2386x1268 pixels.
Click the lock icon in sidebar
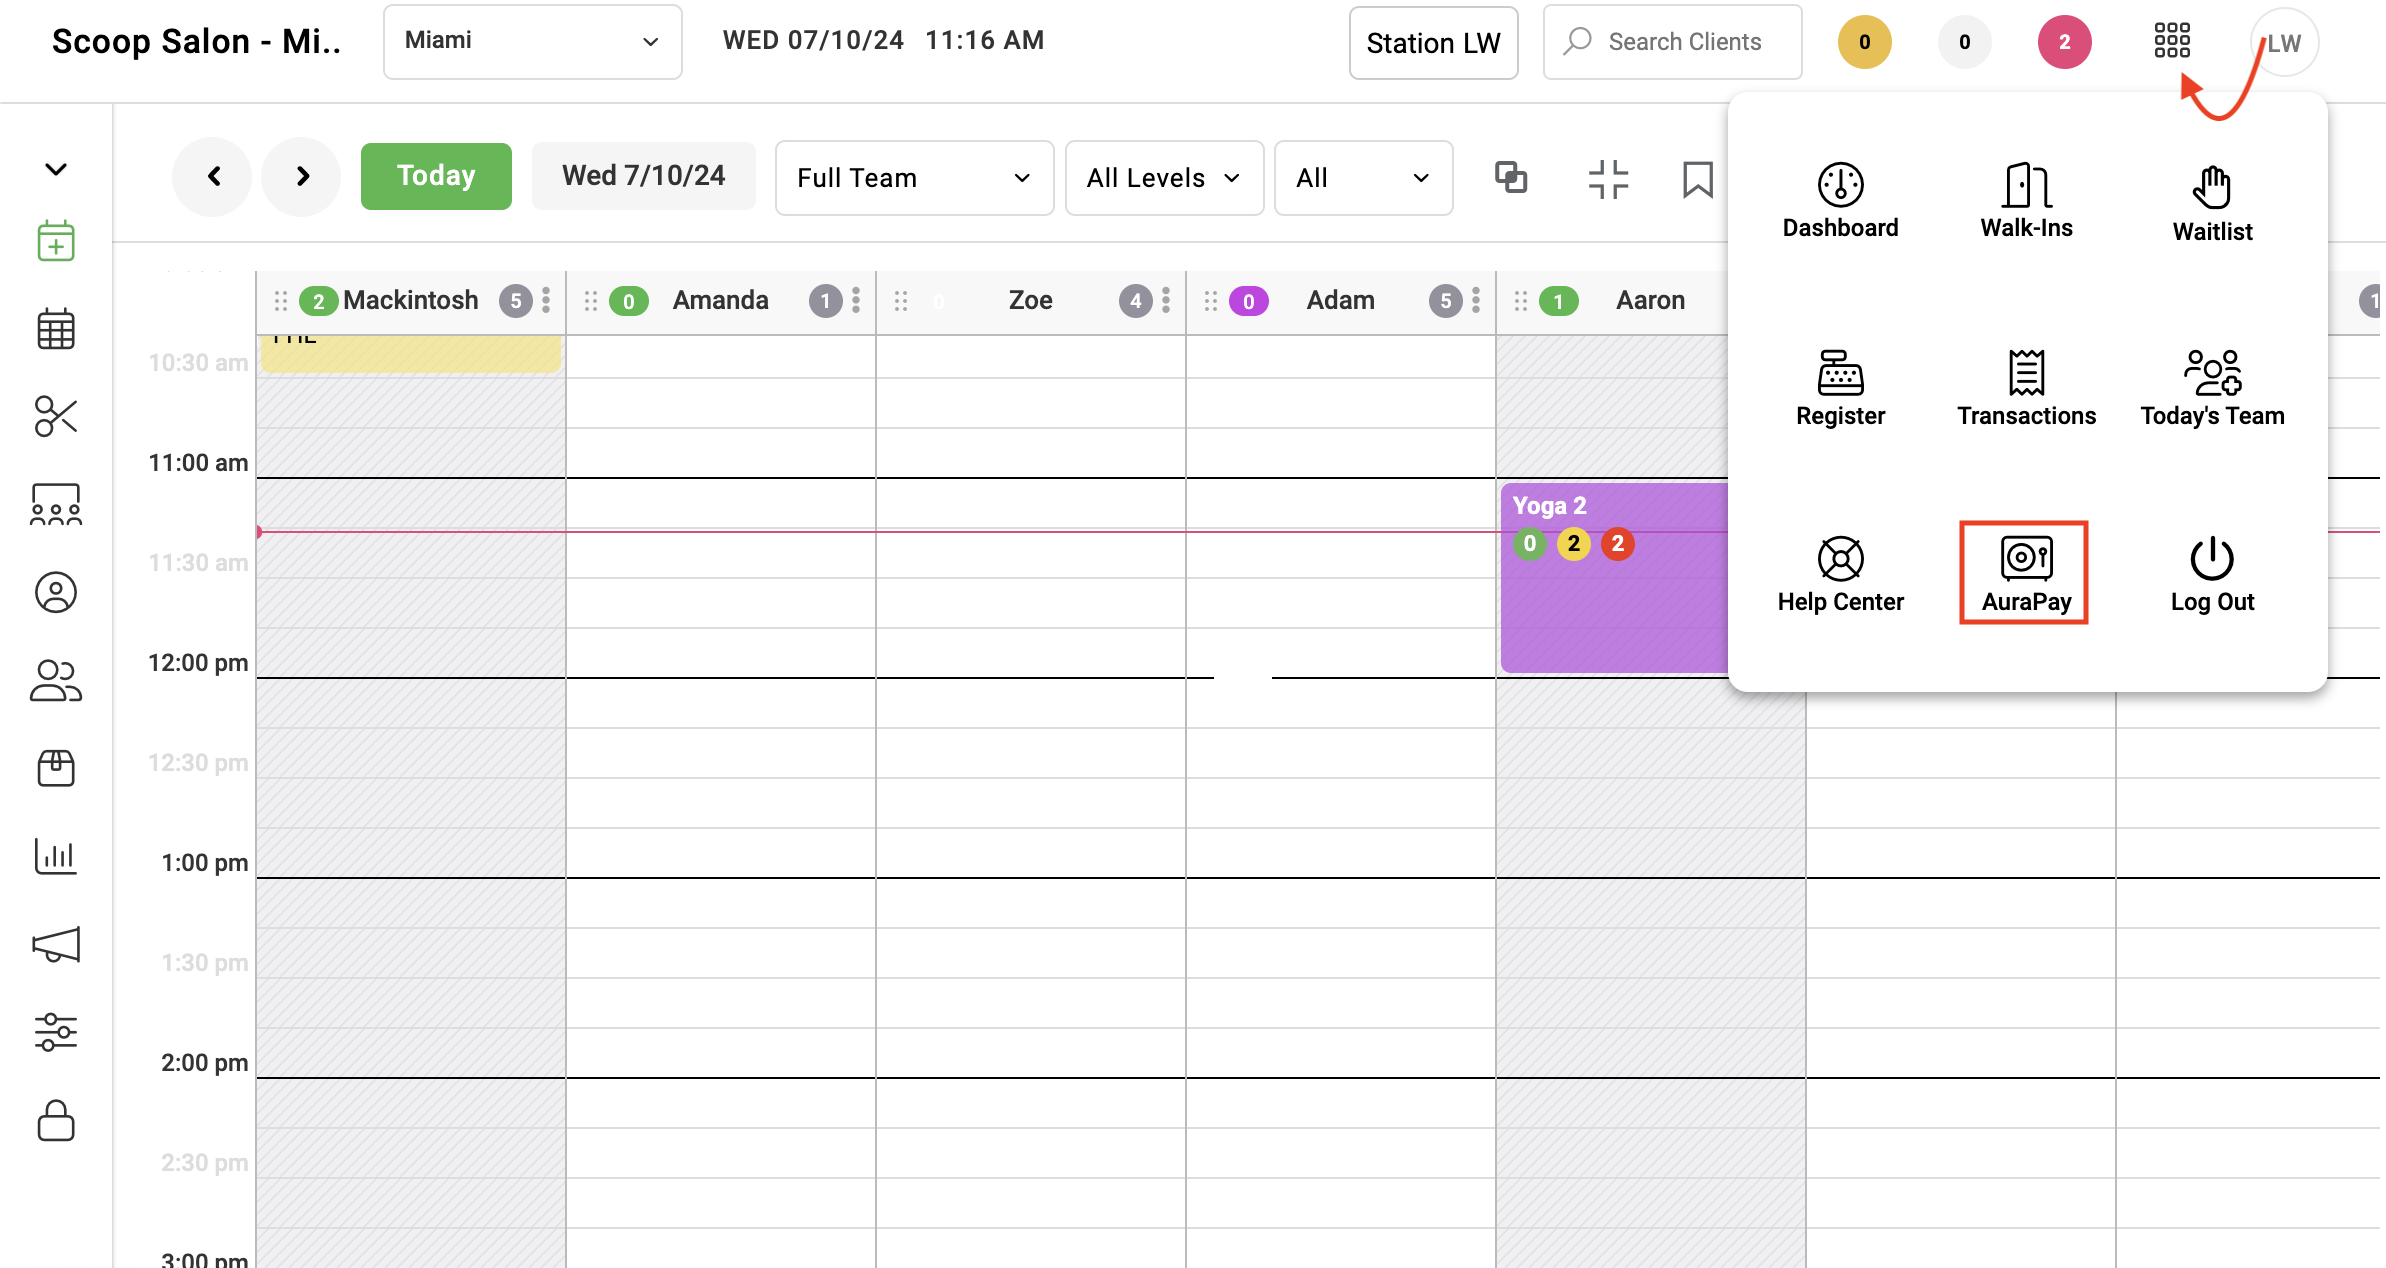point(56,1120)
